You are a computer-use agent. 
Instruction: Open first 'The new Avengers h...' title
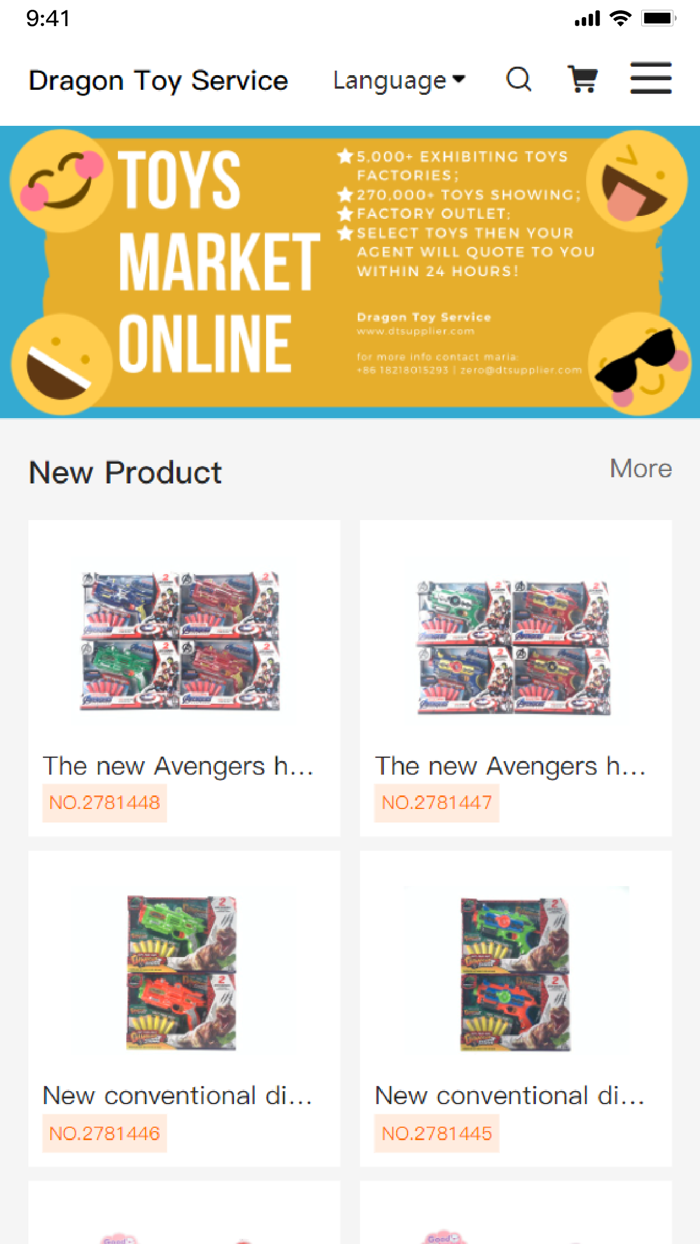(x=179, y=766)
